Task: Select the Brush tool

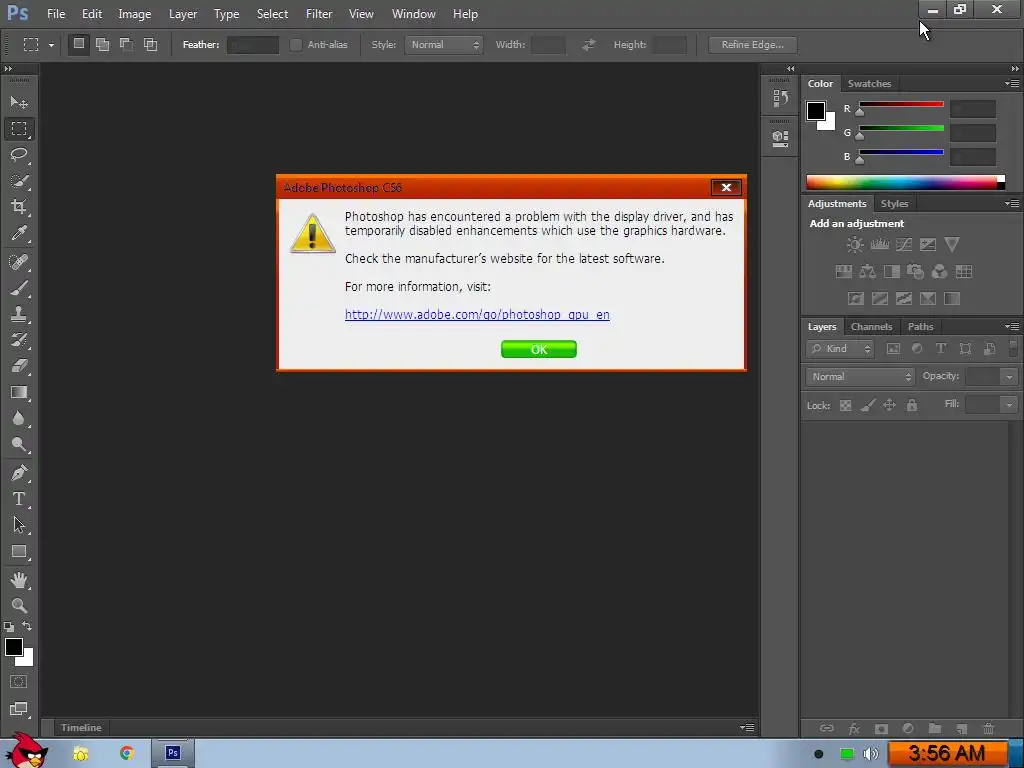Action: (19, 288)
